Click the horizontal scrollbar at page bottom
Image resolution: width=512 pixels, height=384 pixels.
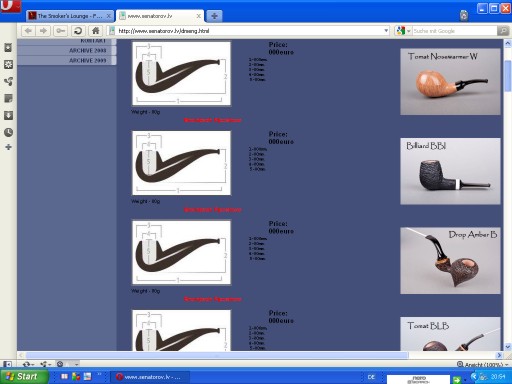(x=217, y=355)
